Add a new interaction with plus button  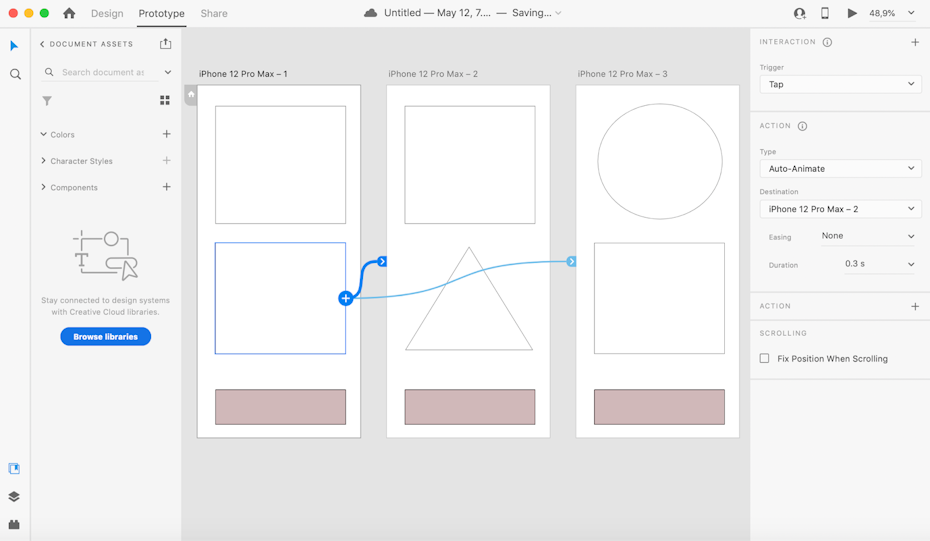pyautogui.click(x=915, y=42)
